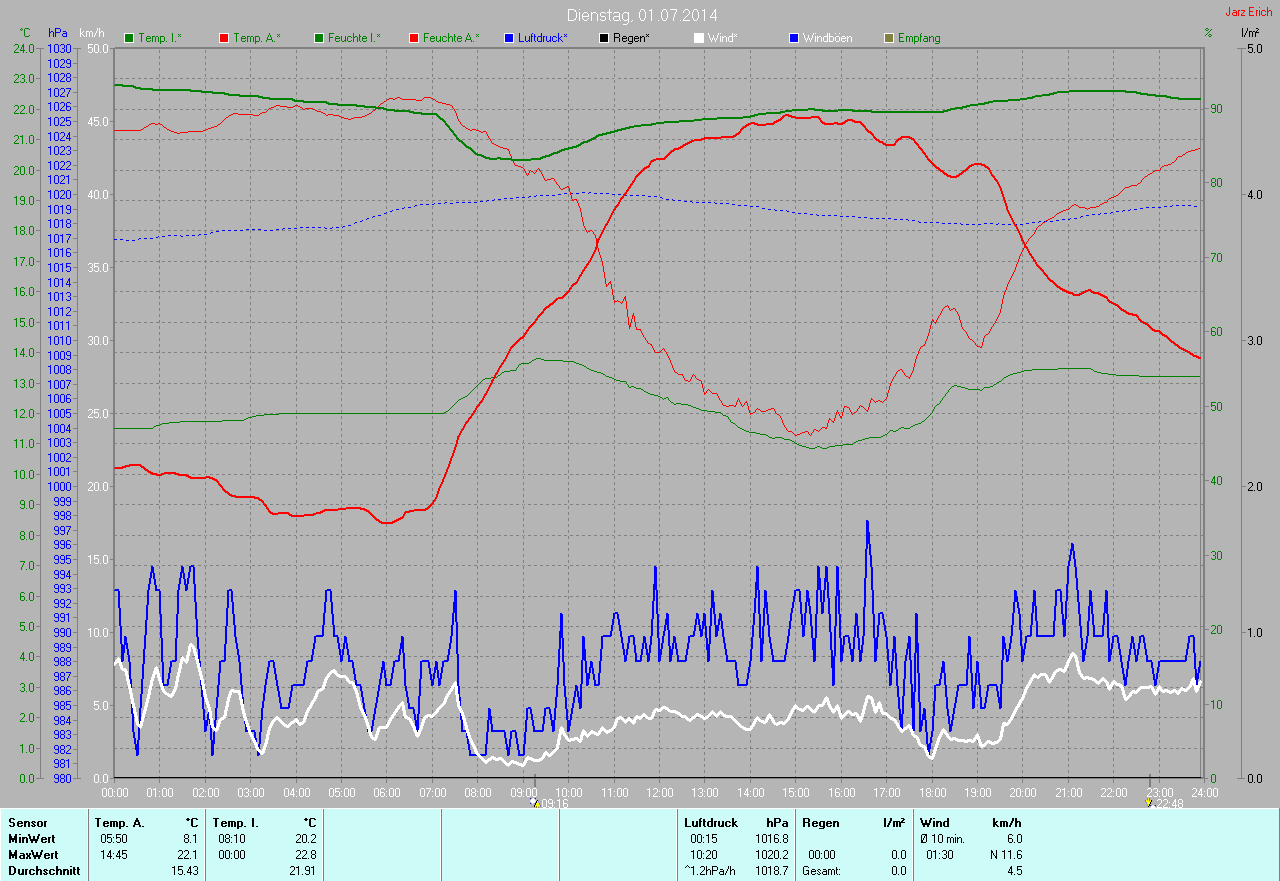Screen dimensions: 1280x881
Task: Click the 12:00 label on the time axis
Action: [659, 792]
